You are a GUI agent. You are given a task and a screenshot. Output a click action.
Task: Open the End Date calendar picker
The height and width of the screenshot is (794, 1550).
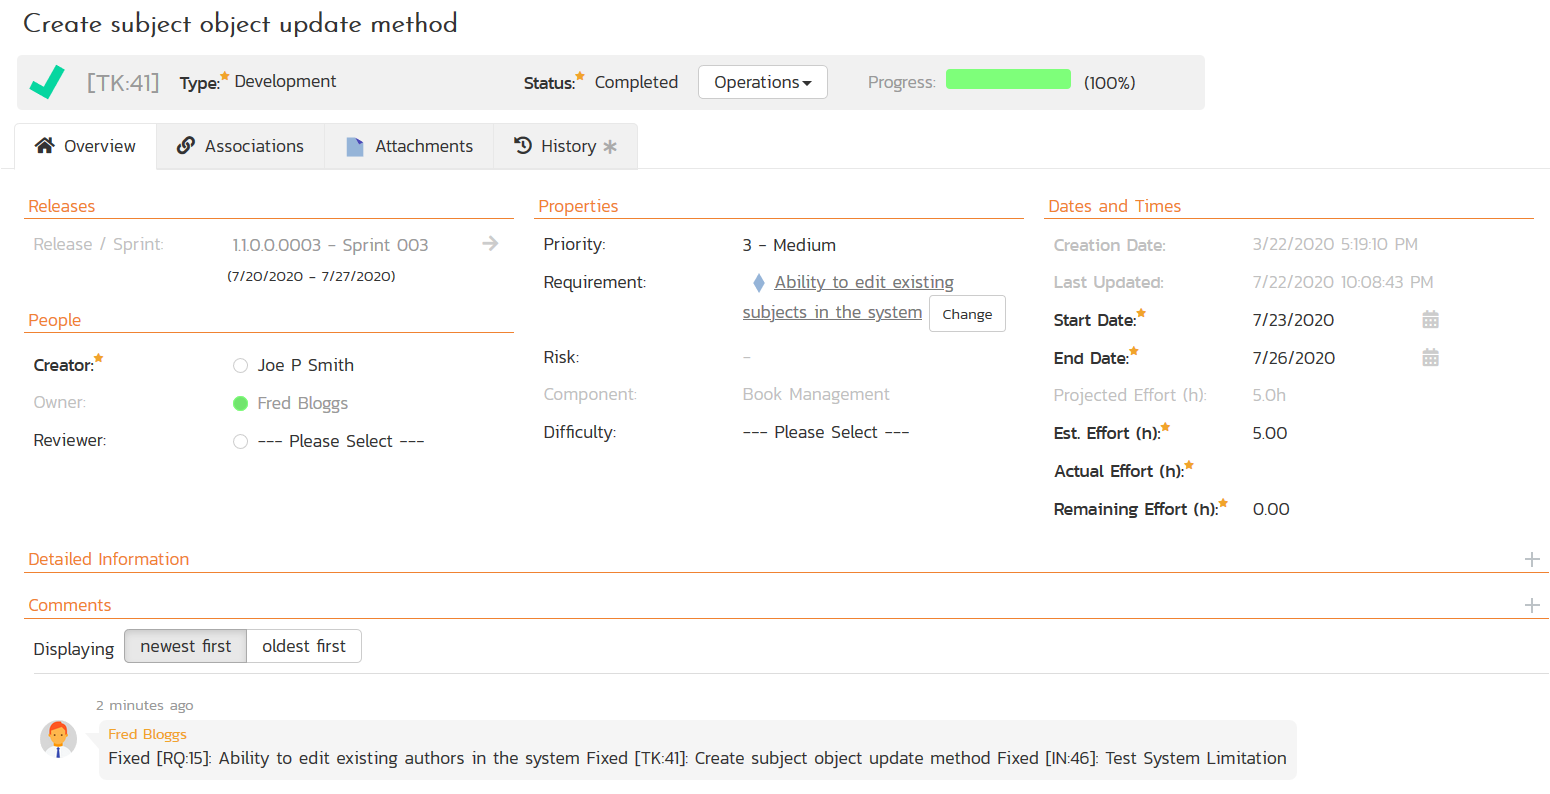(1430, 358)
